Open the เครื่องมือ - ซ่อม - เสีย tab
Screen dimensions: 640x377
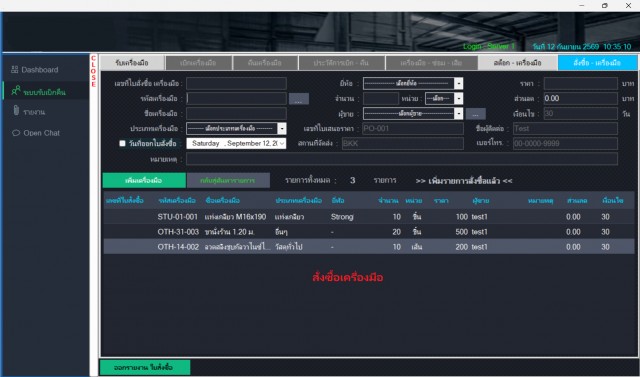tap(431, 63)
